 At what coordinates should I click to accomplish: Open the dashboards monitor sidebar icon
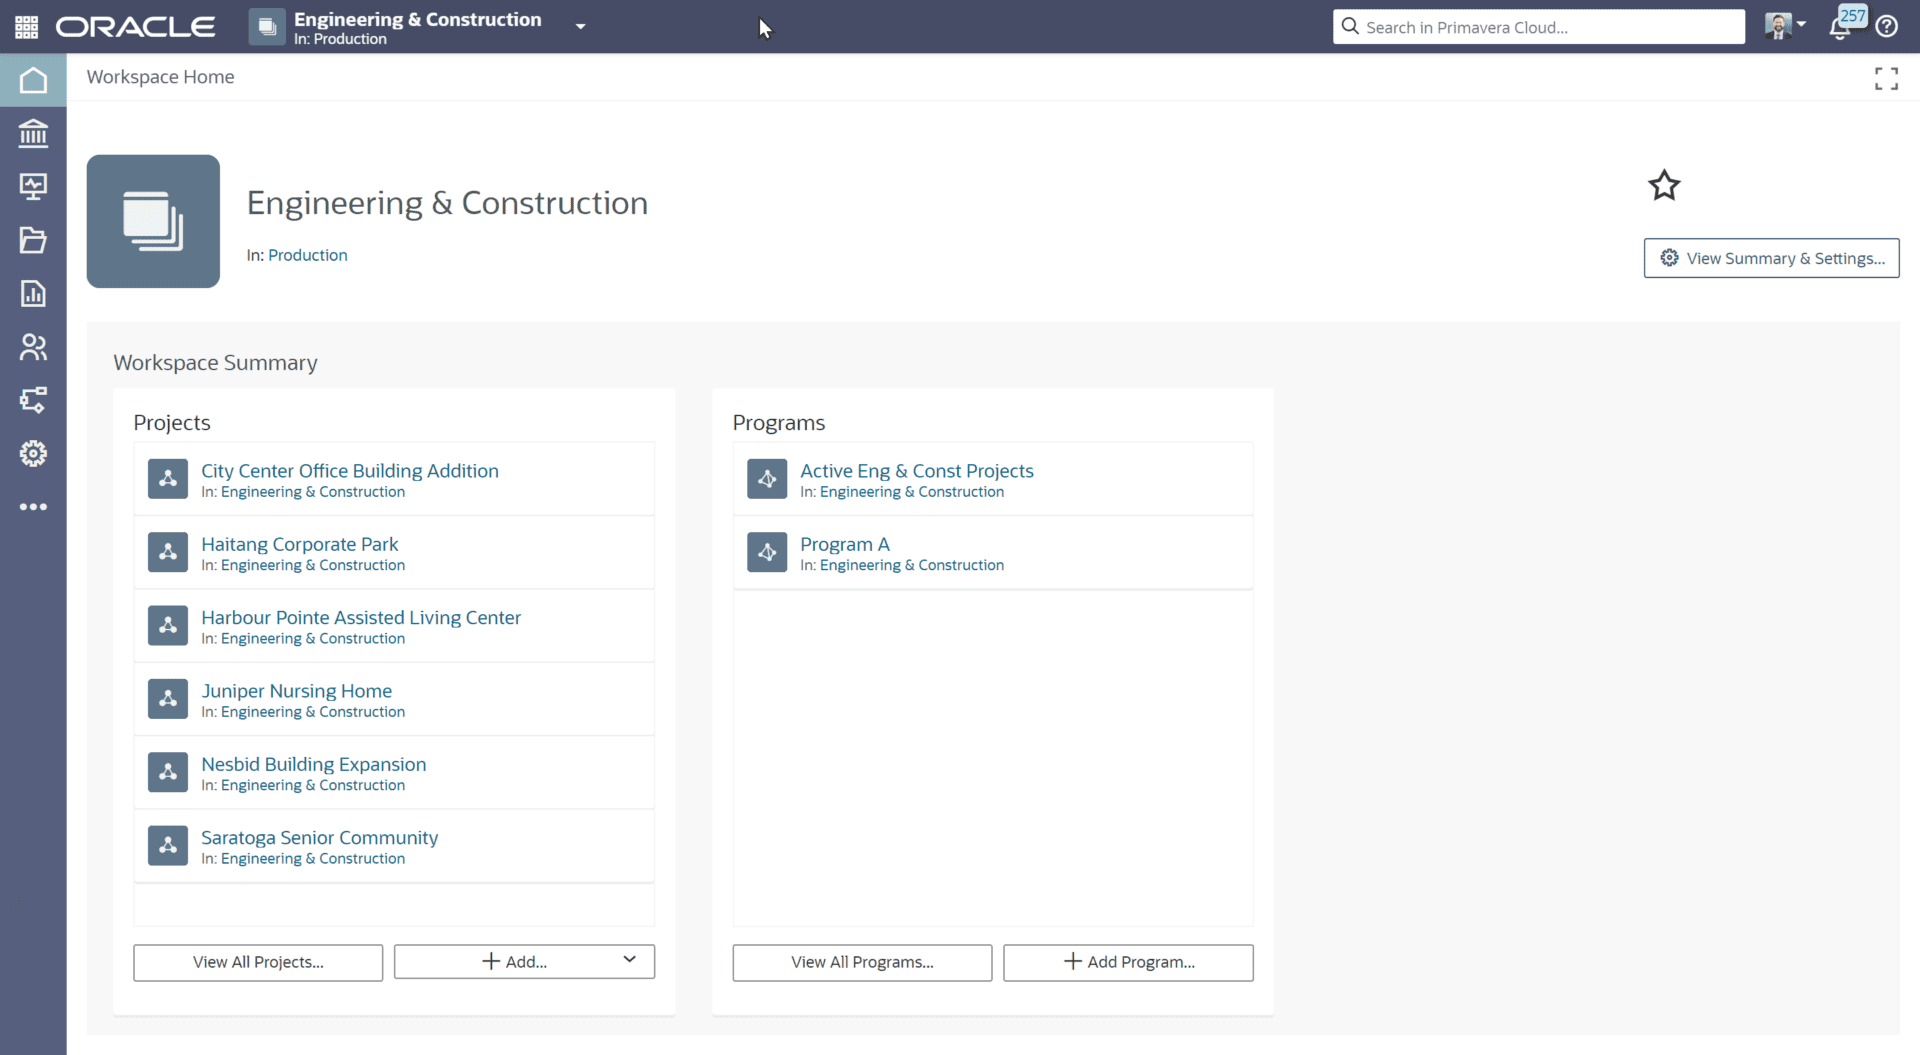33,187
